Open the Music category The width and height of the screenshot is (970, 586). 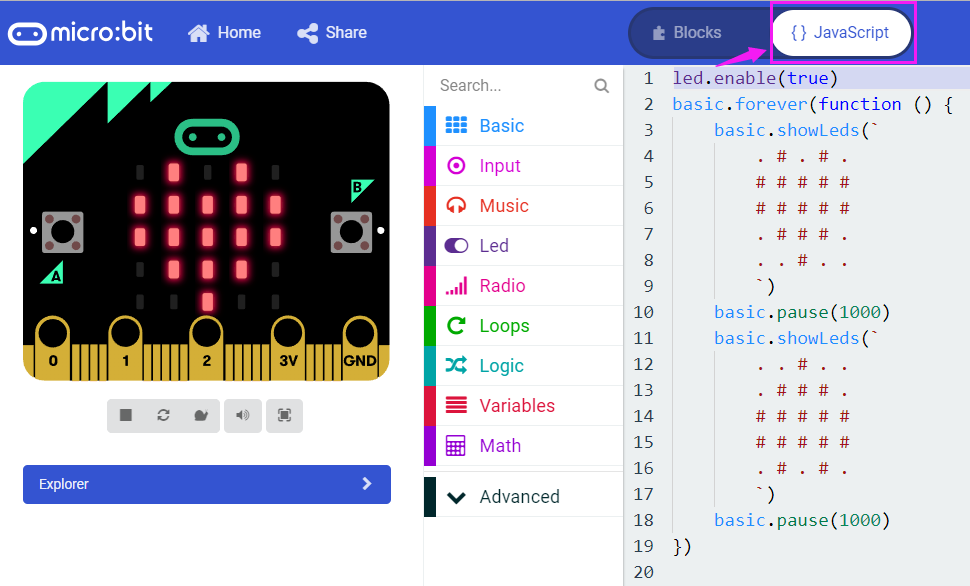click(x=523, y=205)
